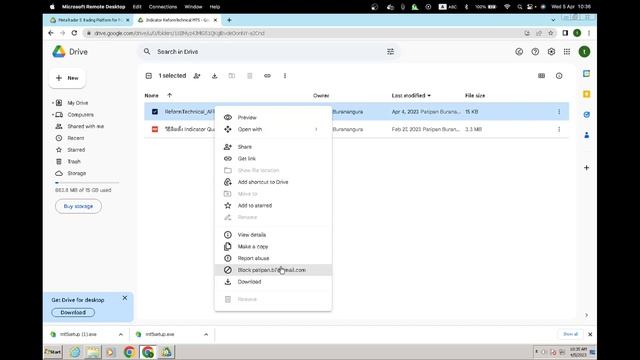This screenshot has height=360, width=640.
Task: Choose Get link from the context menu
Action: pos(273,159)
